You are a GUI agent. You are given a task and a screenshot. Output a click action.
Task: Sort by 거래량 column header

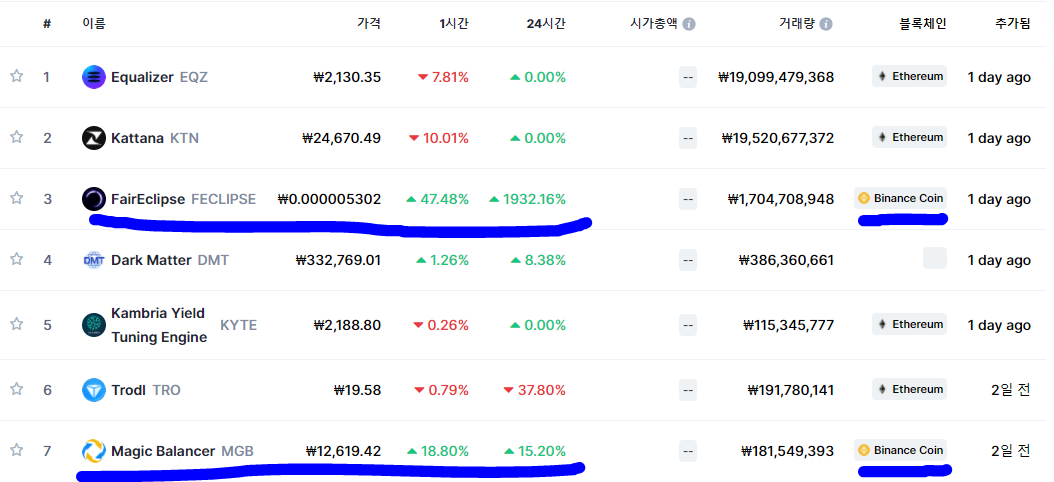point(797,24)
